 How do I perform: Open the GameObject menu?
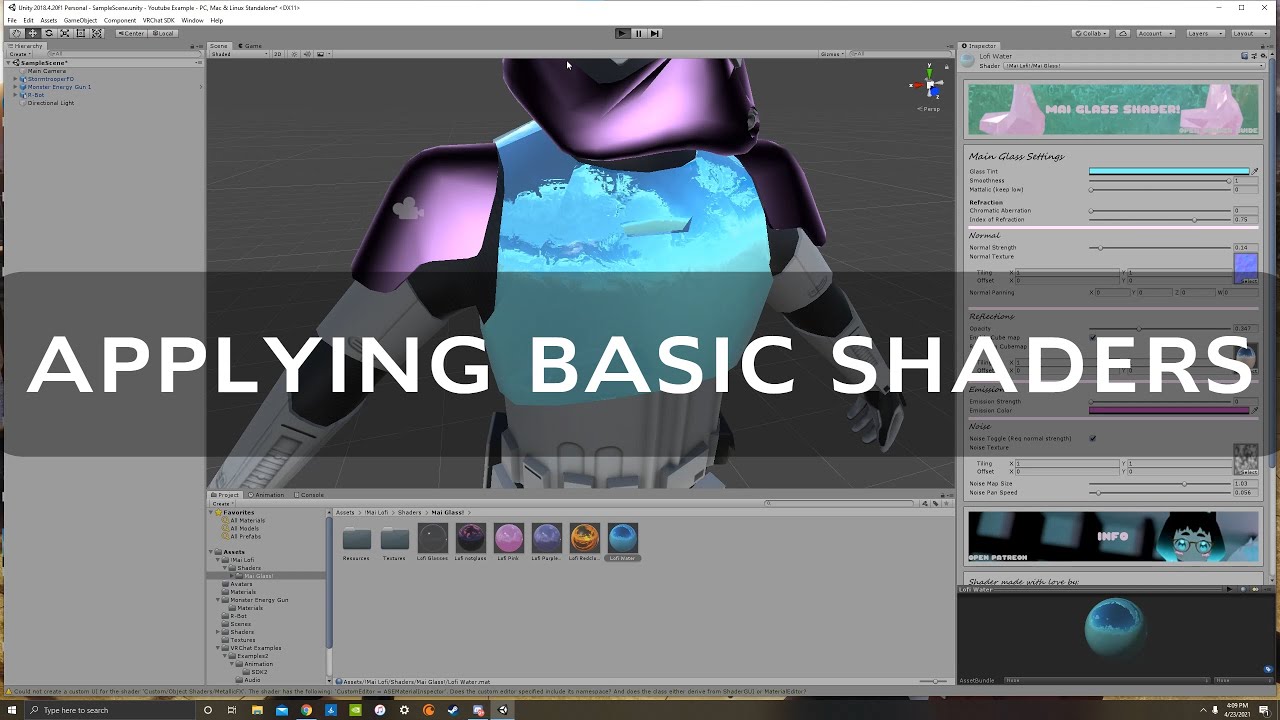tap(80, 20)
